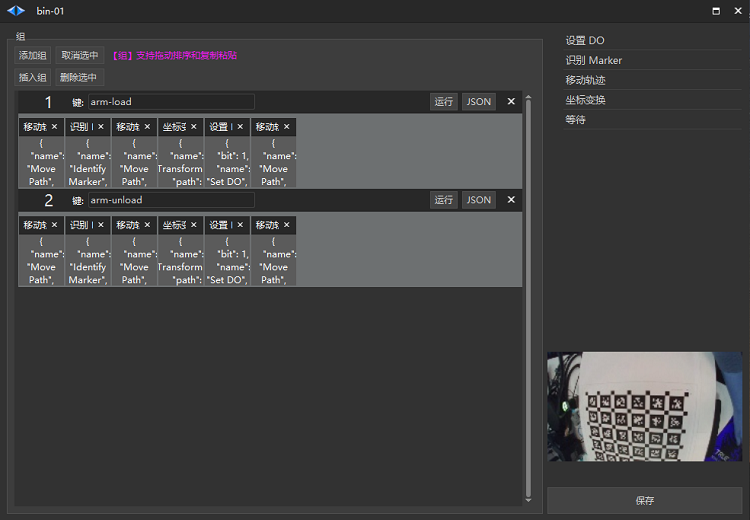Delete group 1 arm-load with its X

511,102
